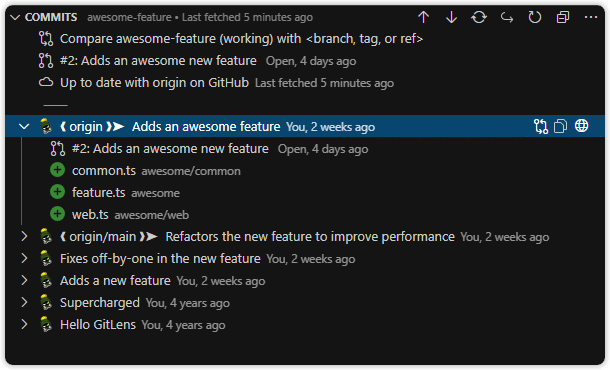The height and width of the screenshot is (370, 610).
Task: Click the Pull down-arrow icon in Commits header
Action: (x=451, y=17)
